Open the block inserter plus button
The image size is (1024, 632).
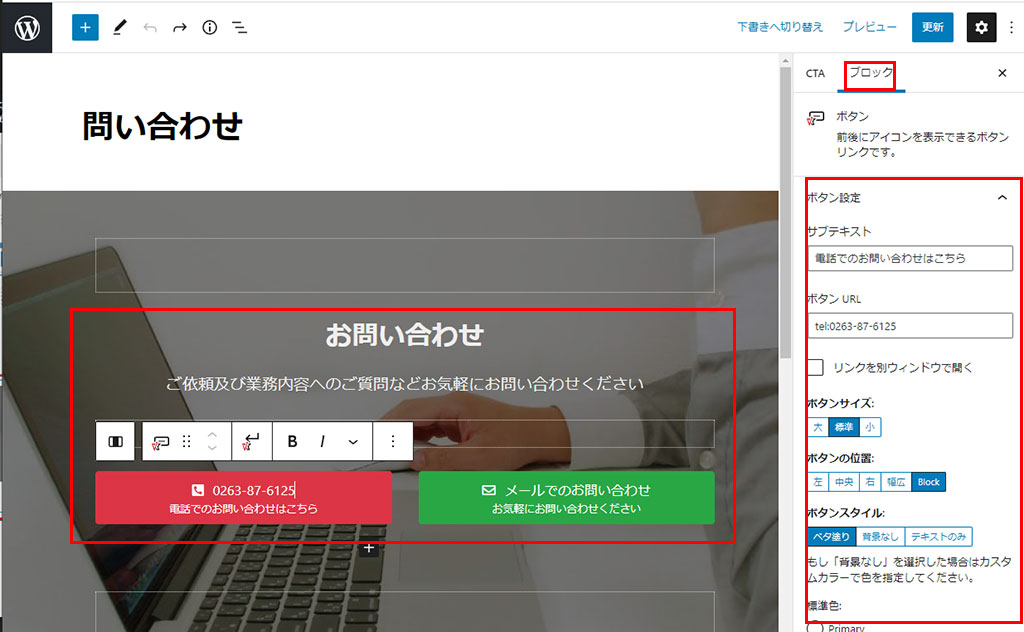[x=85, y=27]
